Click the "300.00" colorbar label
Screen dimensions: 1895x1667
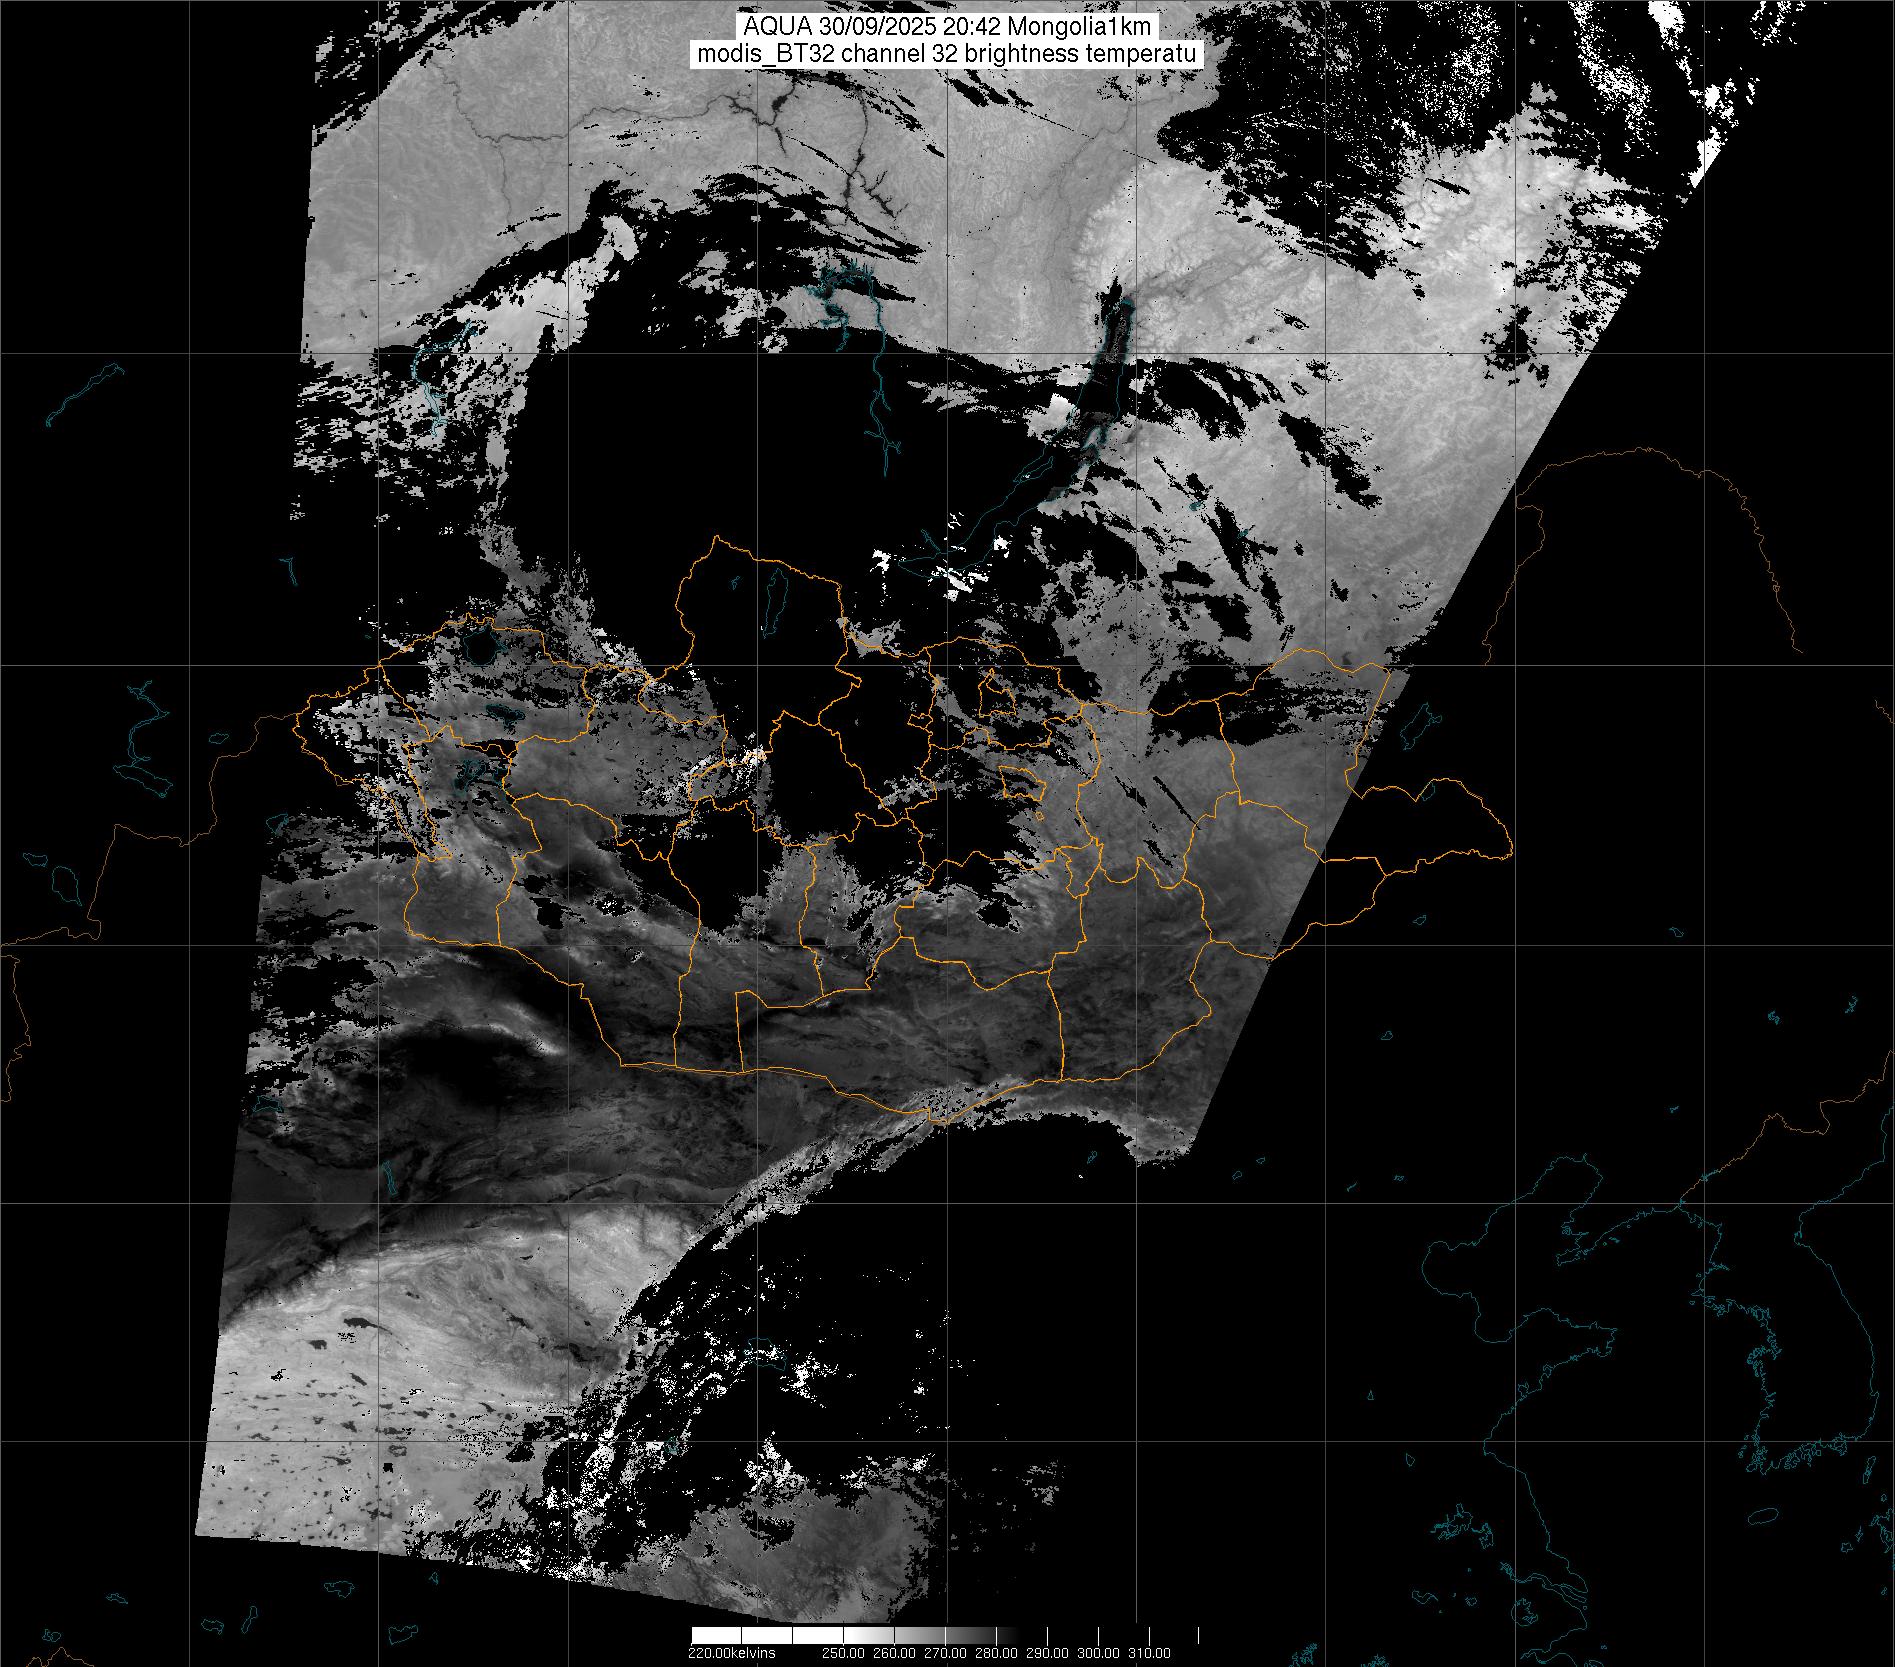(x=1099, y=1653)
